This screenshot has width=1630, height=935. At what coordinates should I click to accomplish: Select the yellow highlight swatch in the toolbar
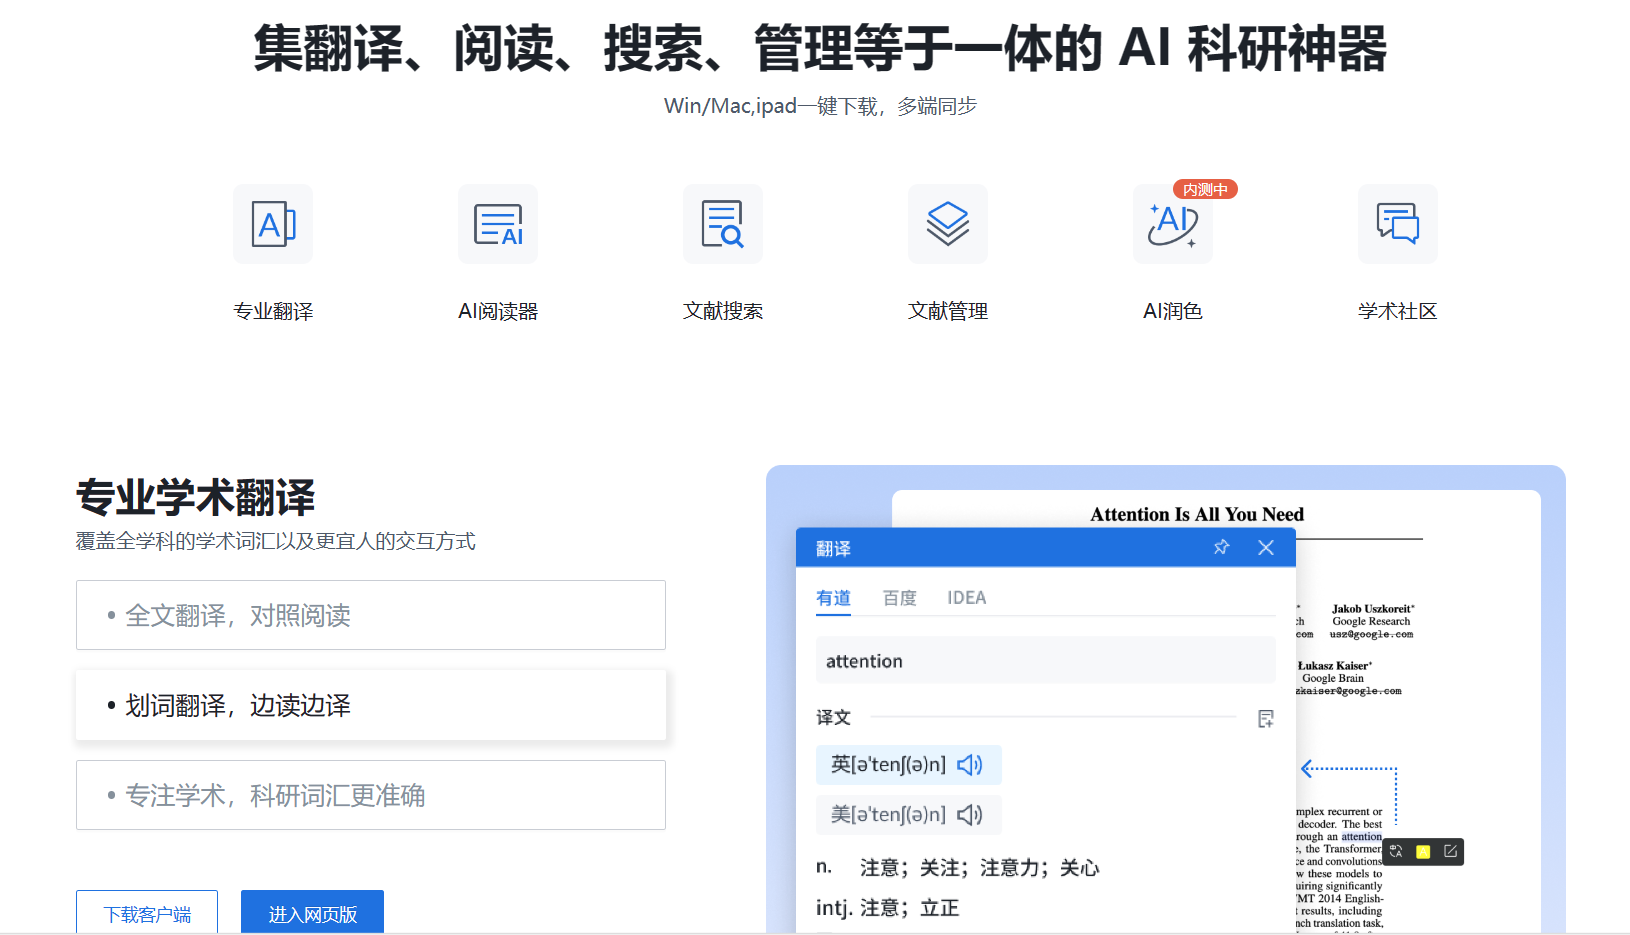[x=1424, y=851]
